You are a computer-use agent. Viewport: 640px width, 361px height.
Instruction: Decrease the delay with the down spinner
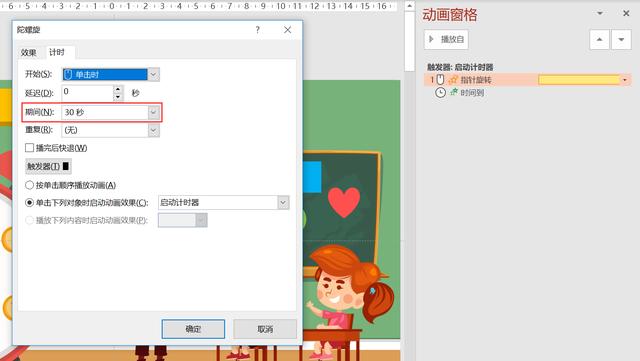[118, 97]
